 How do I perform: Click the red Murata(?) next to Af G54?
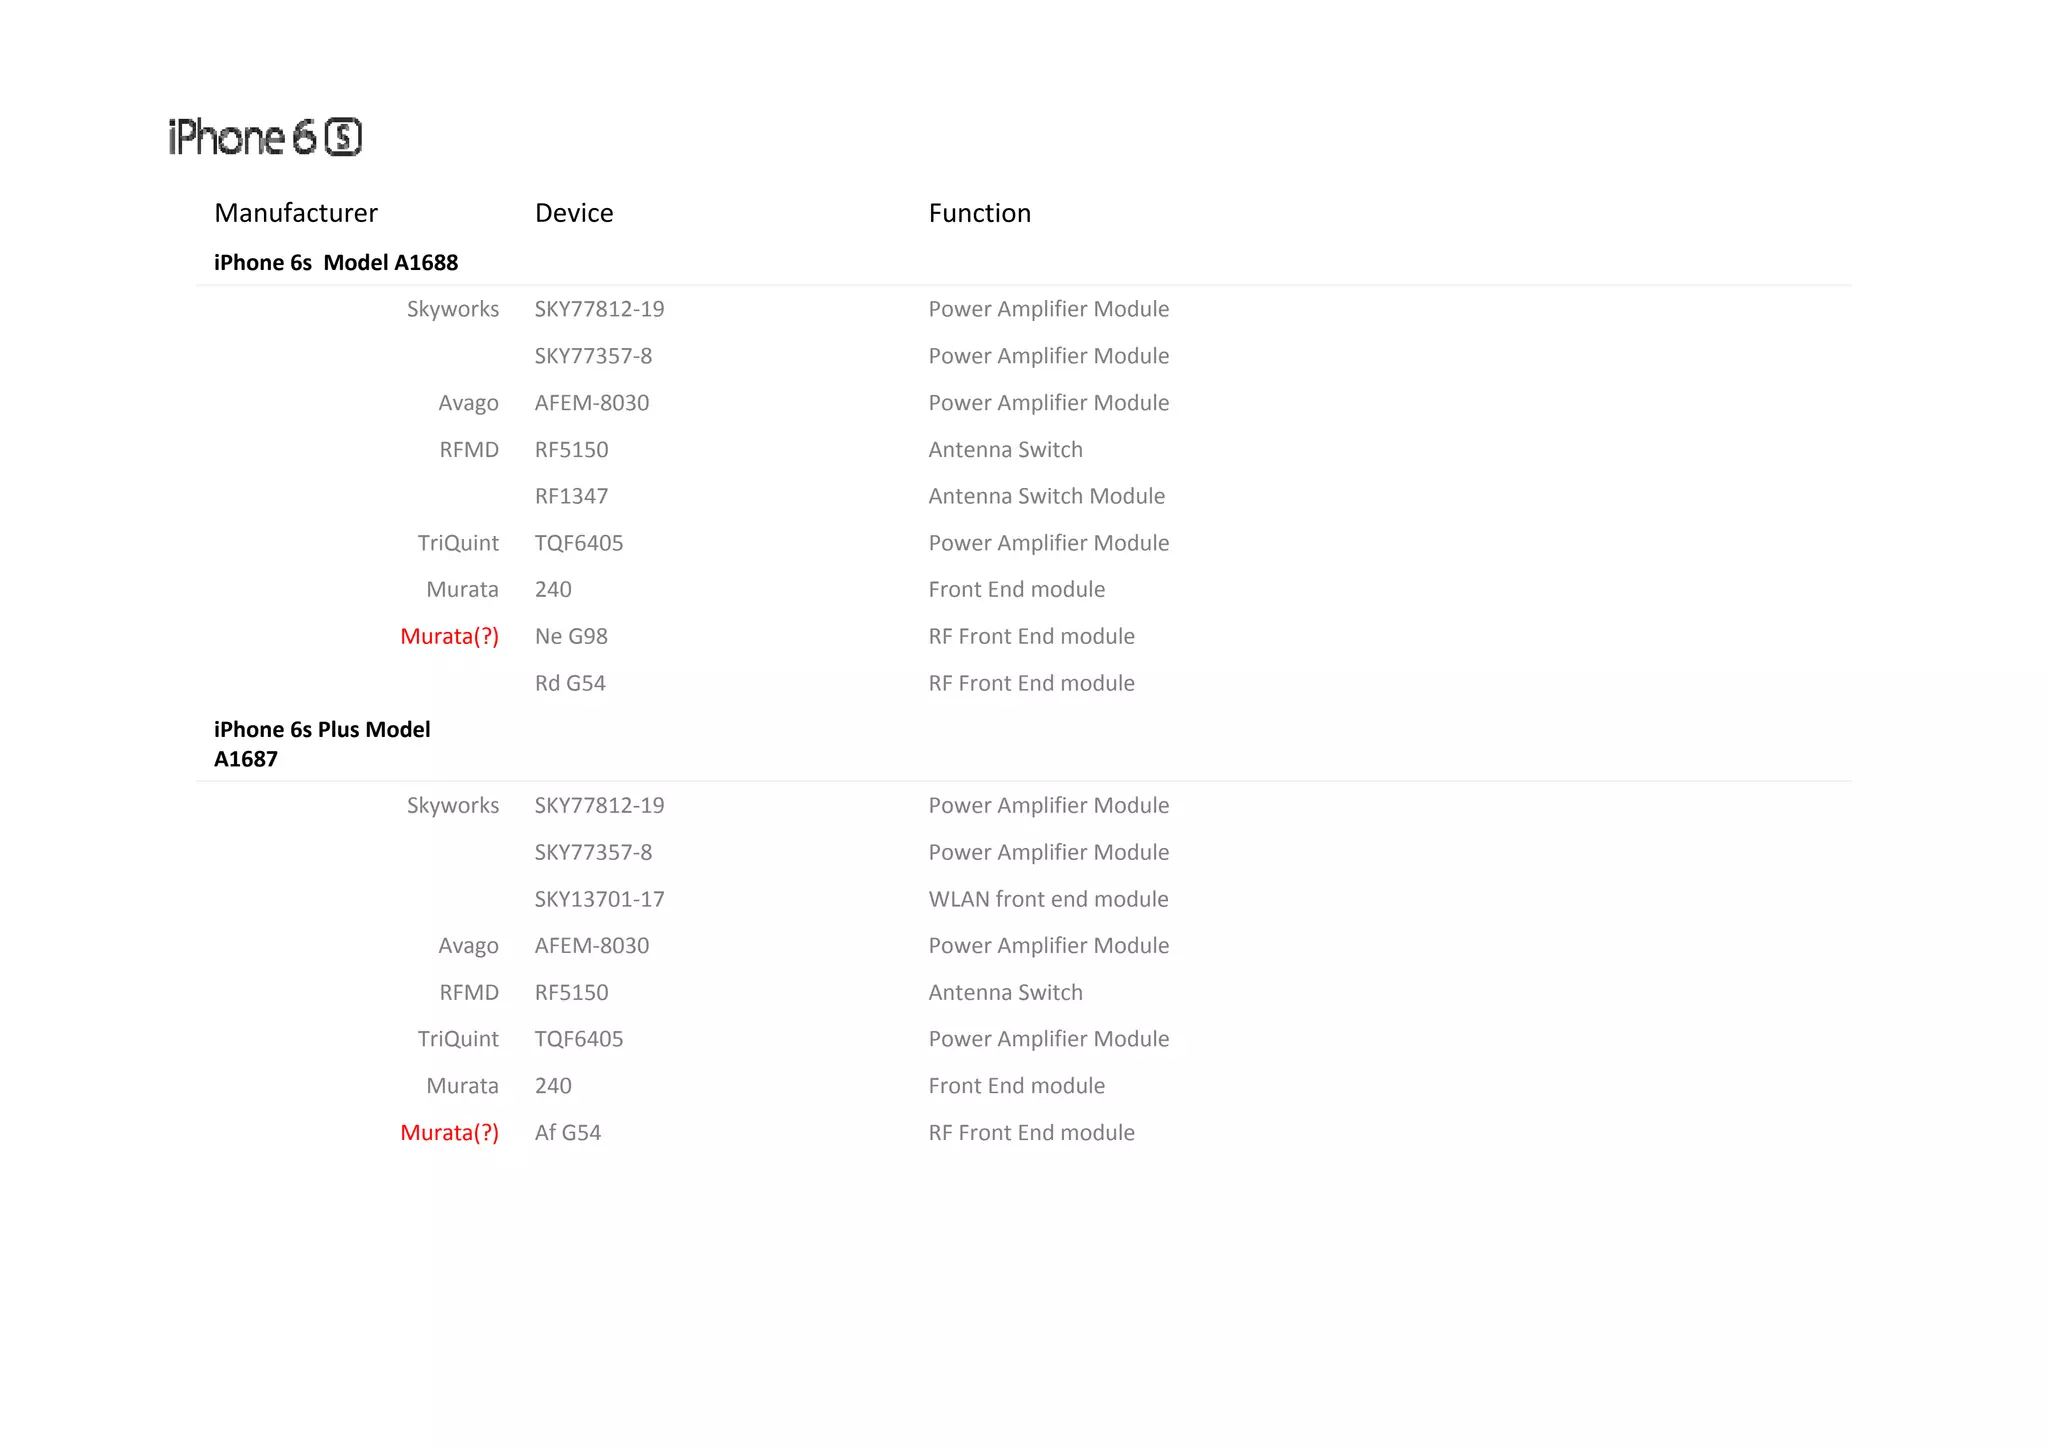click(x=449, y=1133)
